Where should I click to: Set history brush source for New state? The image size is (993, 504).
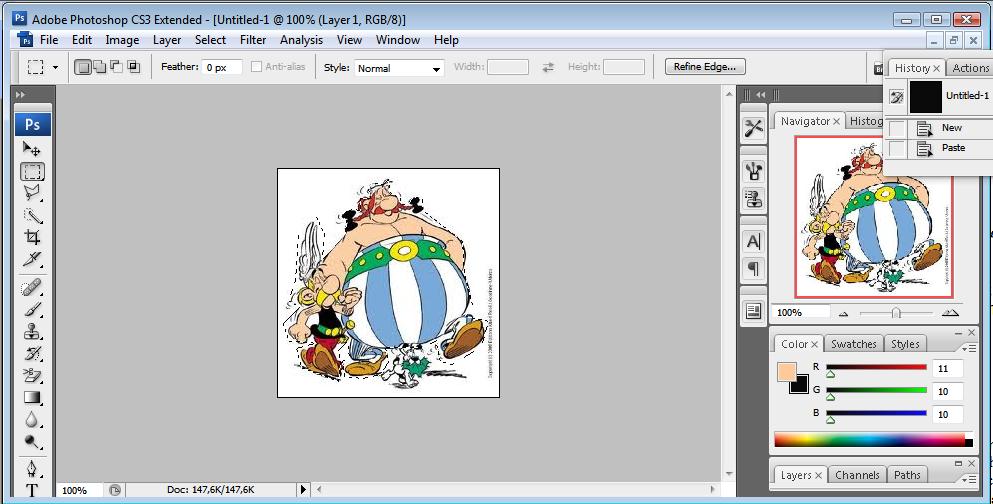896,129
